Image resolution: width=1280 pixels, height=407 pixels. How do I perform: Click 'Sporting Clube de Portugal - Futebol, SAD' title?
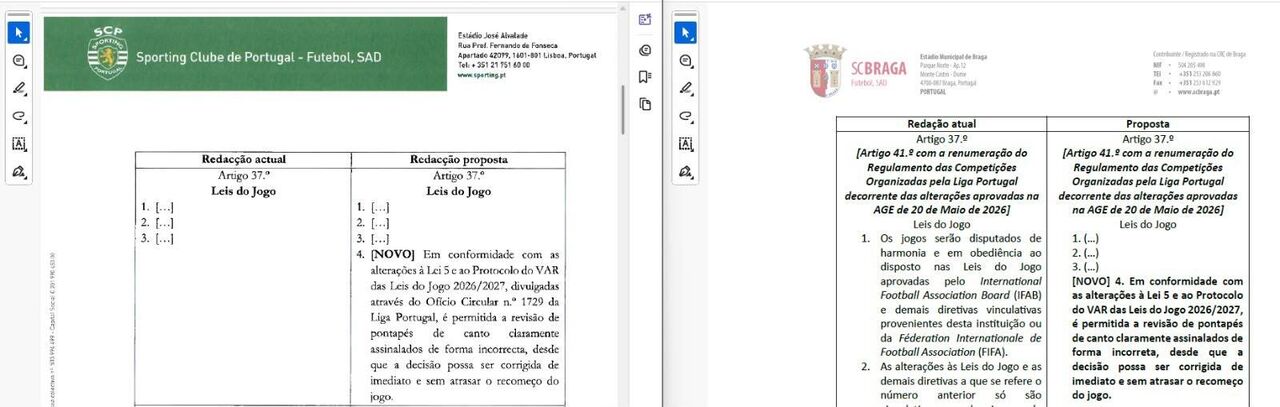(258, 58)
